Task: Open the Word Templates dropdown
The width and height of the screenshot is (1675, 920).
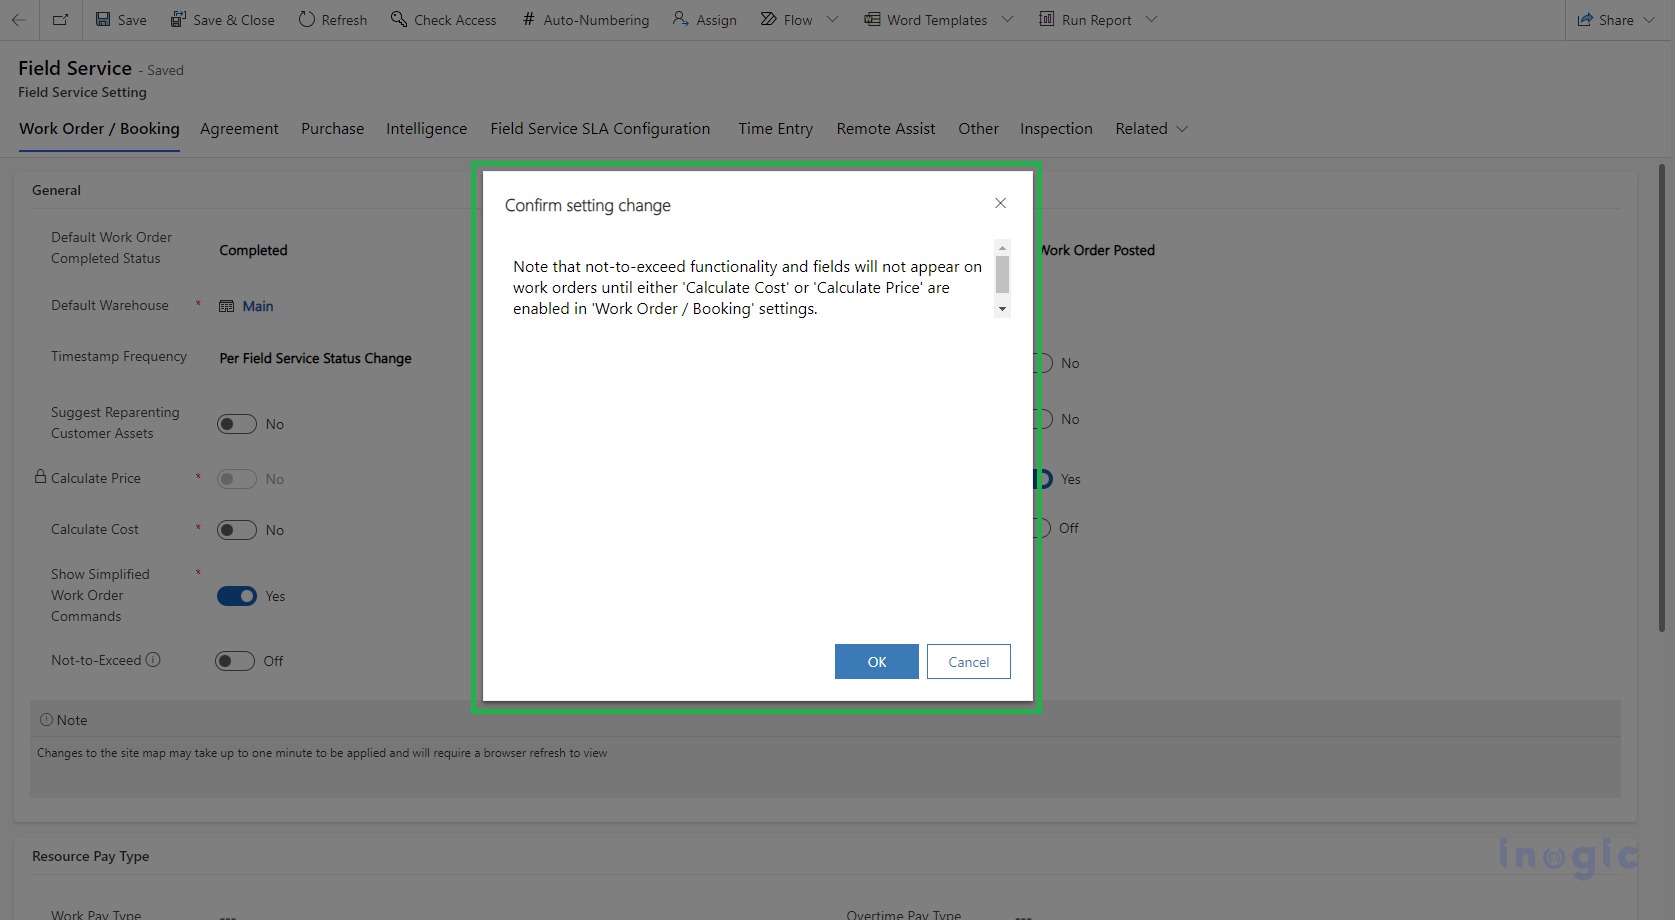Action: point(1008,19)
